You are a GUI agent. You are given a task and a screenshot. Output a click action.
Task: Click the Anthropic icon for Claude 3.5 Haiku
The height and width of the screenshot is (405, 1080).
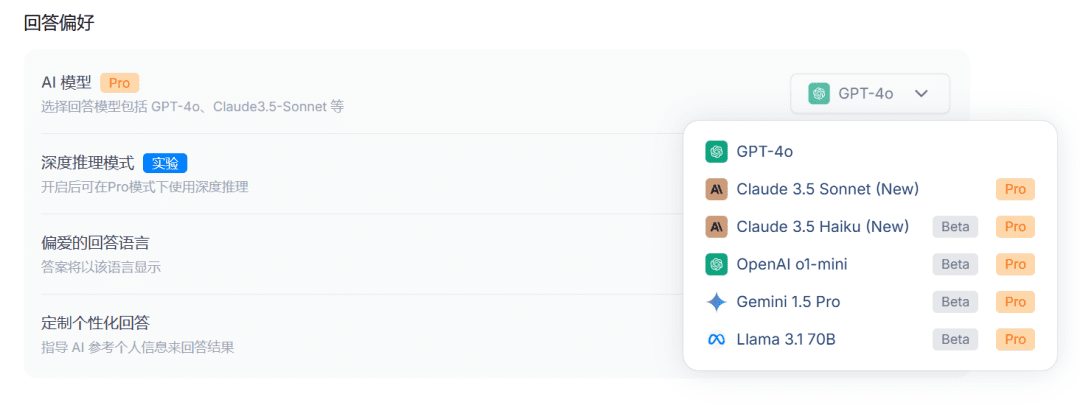[x=715, y=227]
